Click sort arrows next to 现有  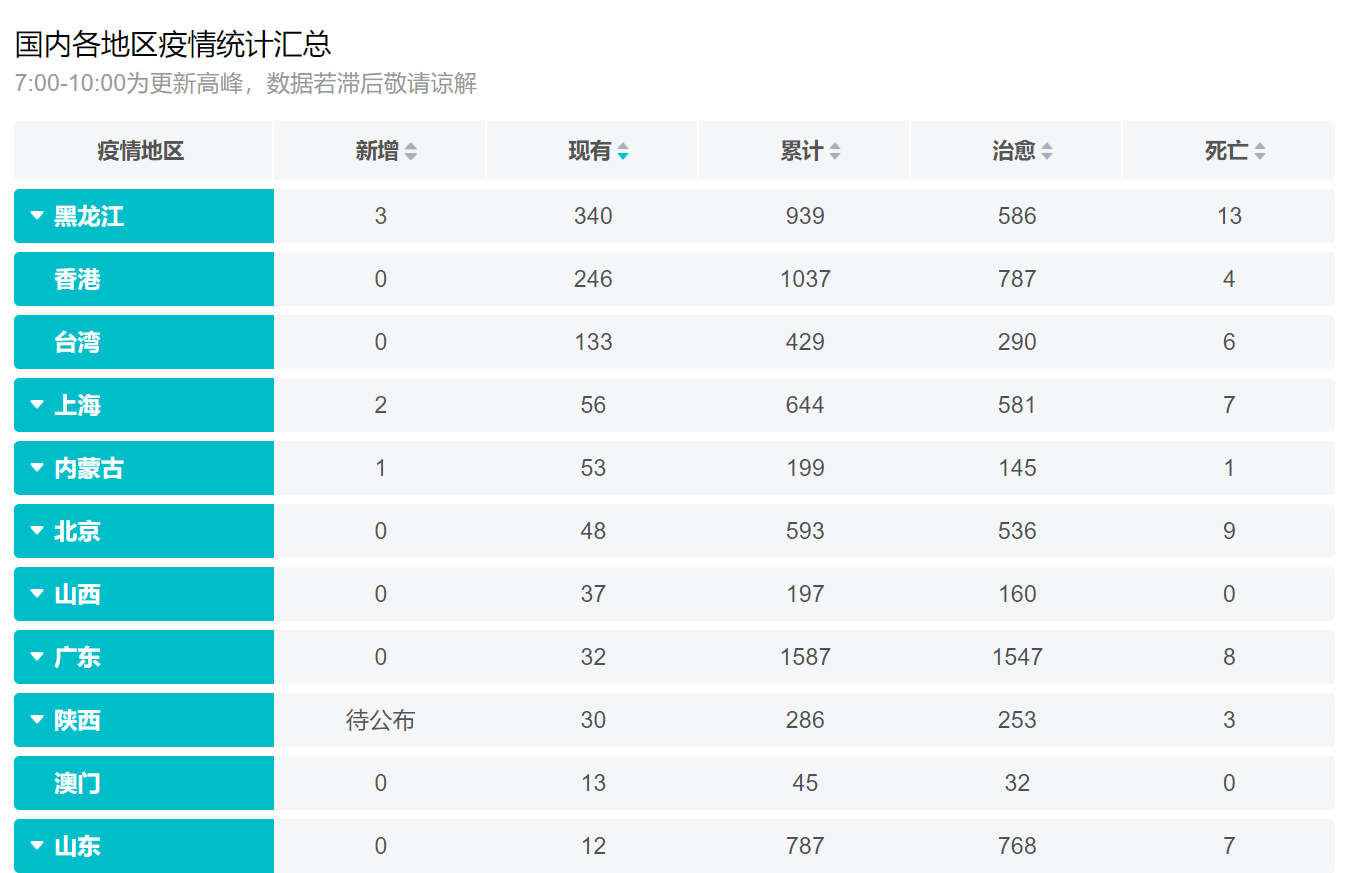pos(623,152)
